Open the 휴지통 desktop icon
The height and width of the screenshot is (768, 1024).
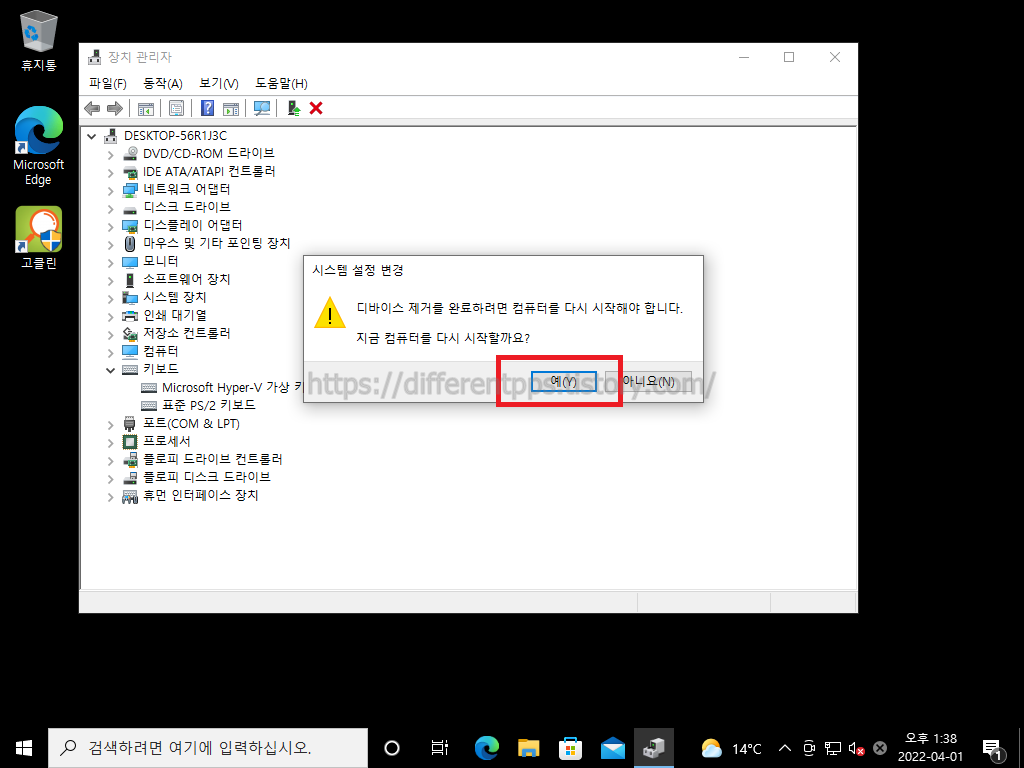[x=39, y=40]
